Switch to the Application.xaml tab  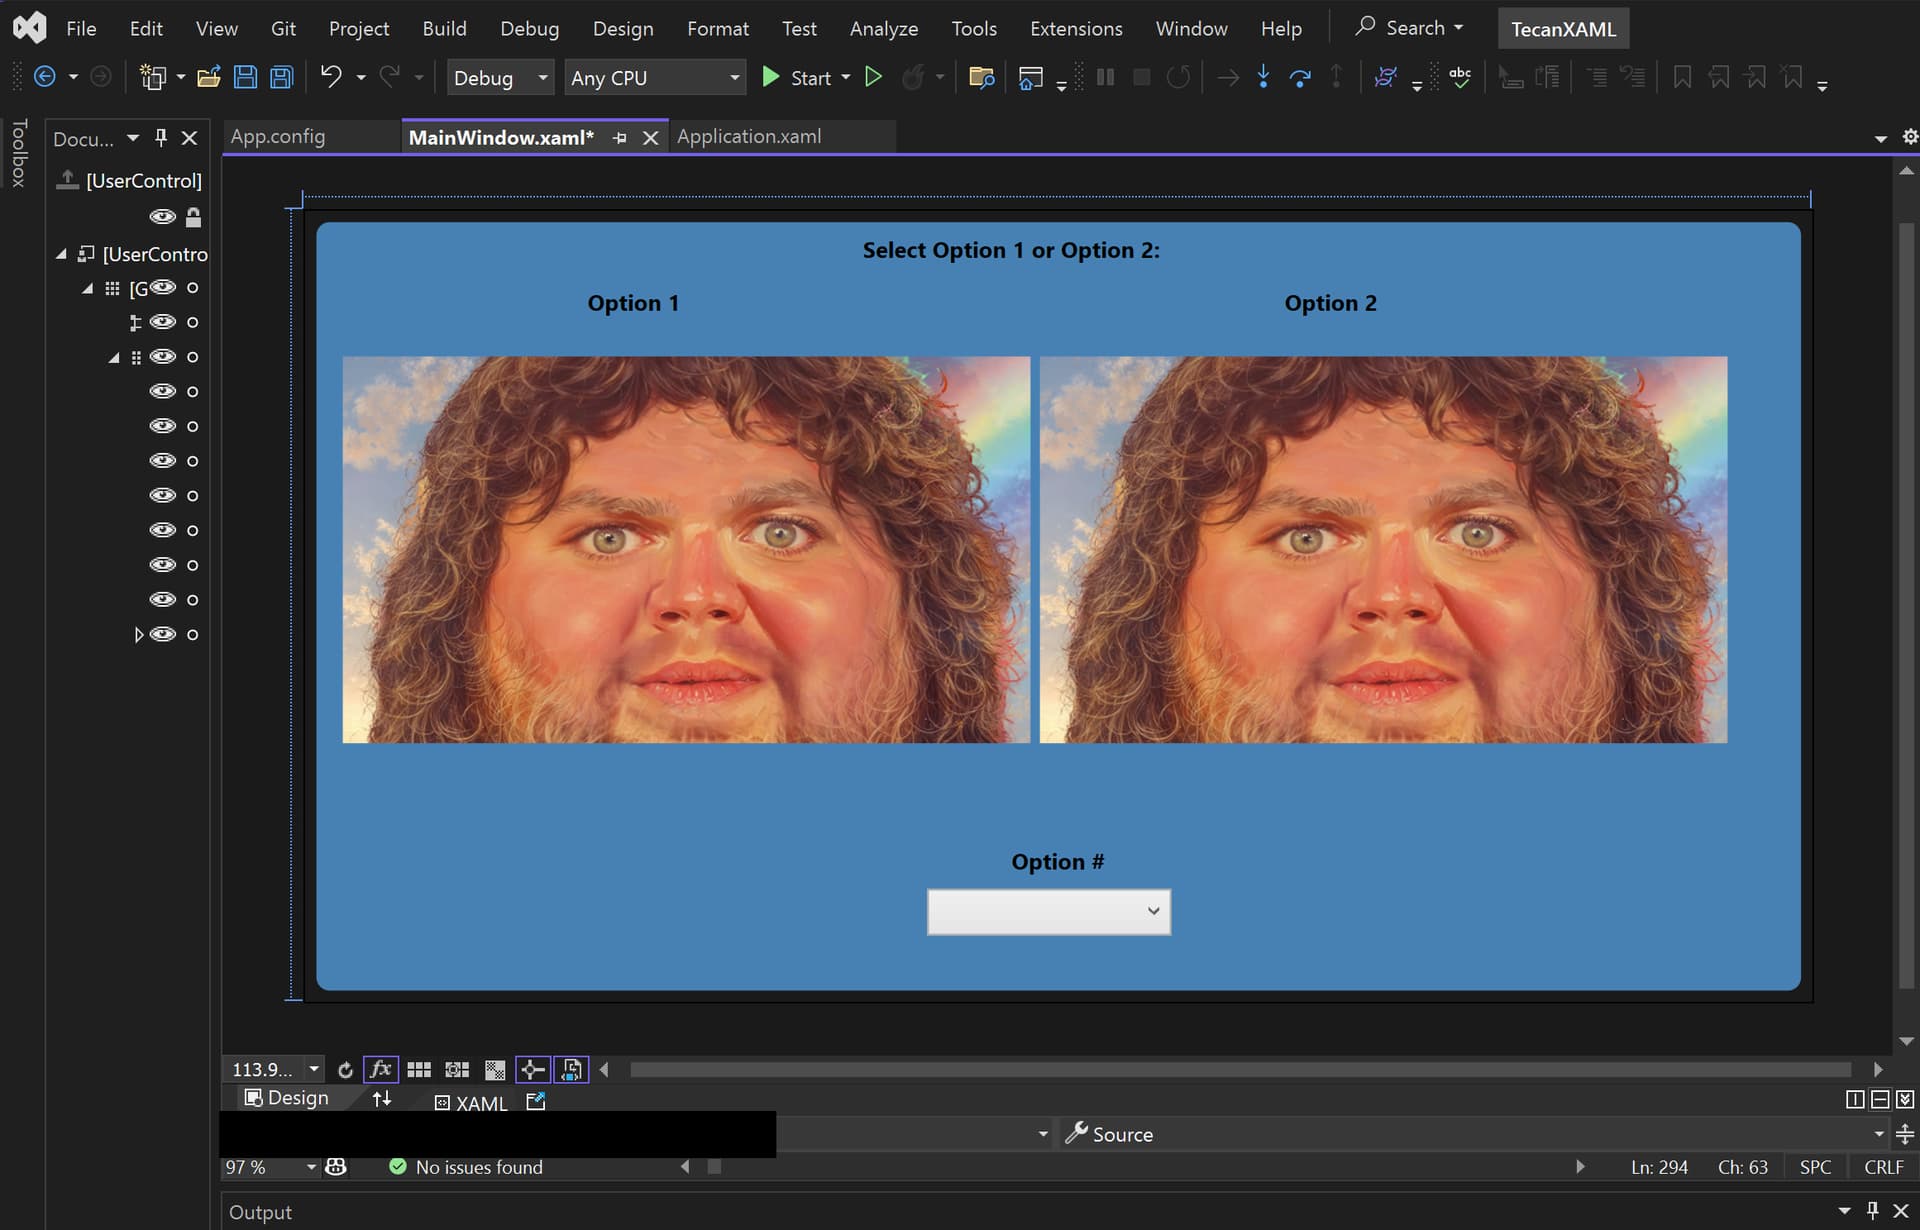pyautogui.click(x=749, y=137)
